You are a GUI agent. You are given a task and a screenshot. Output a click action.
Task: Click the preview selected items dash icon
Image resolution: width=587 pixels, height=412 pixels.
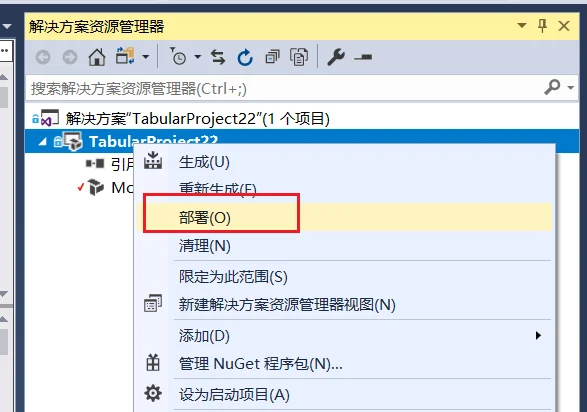(x=363, y=57)
